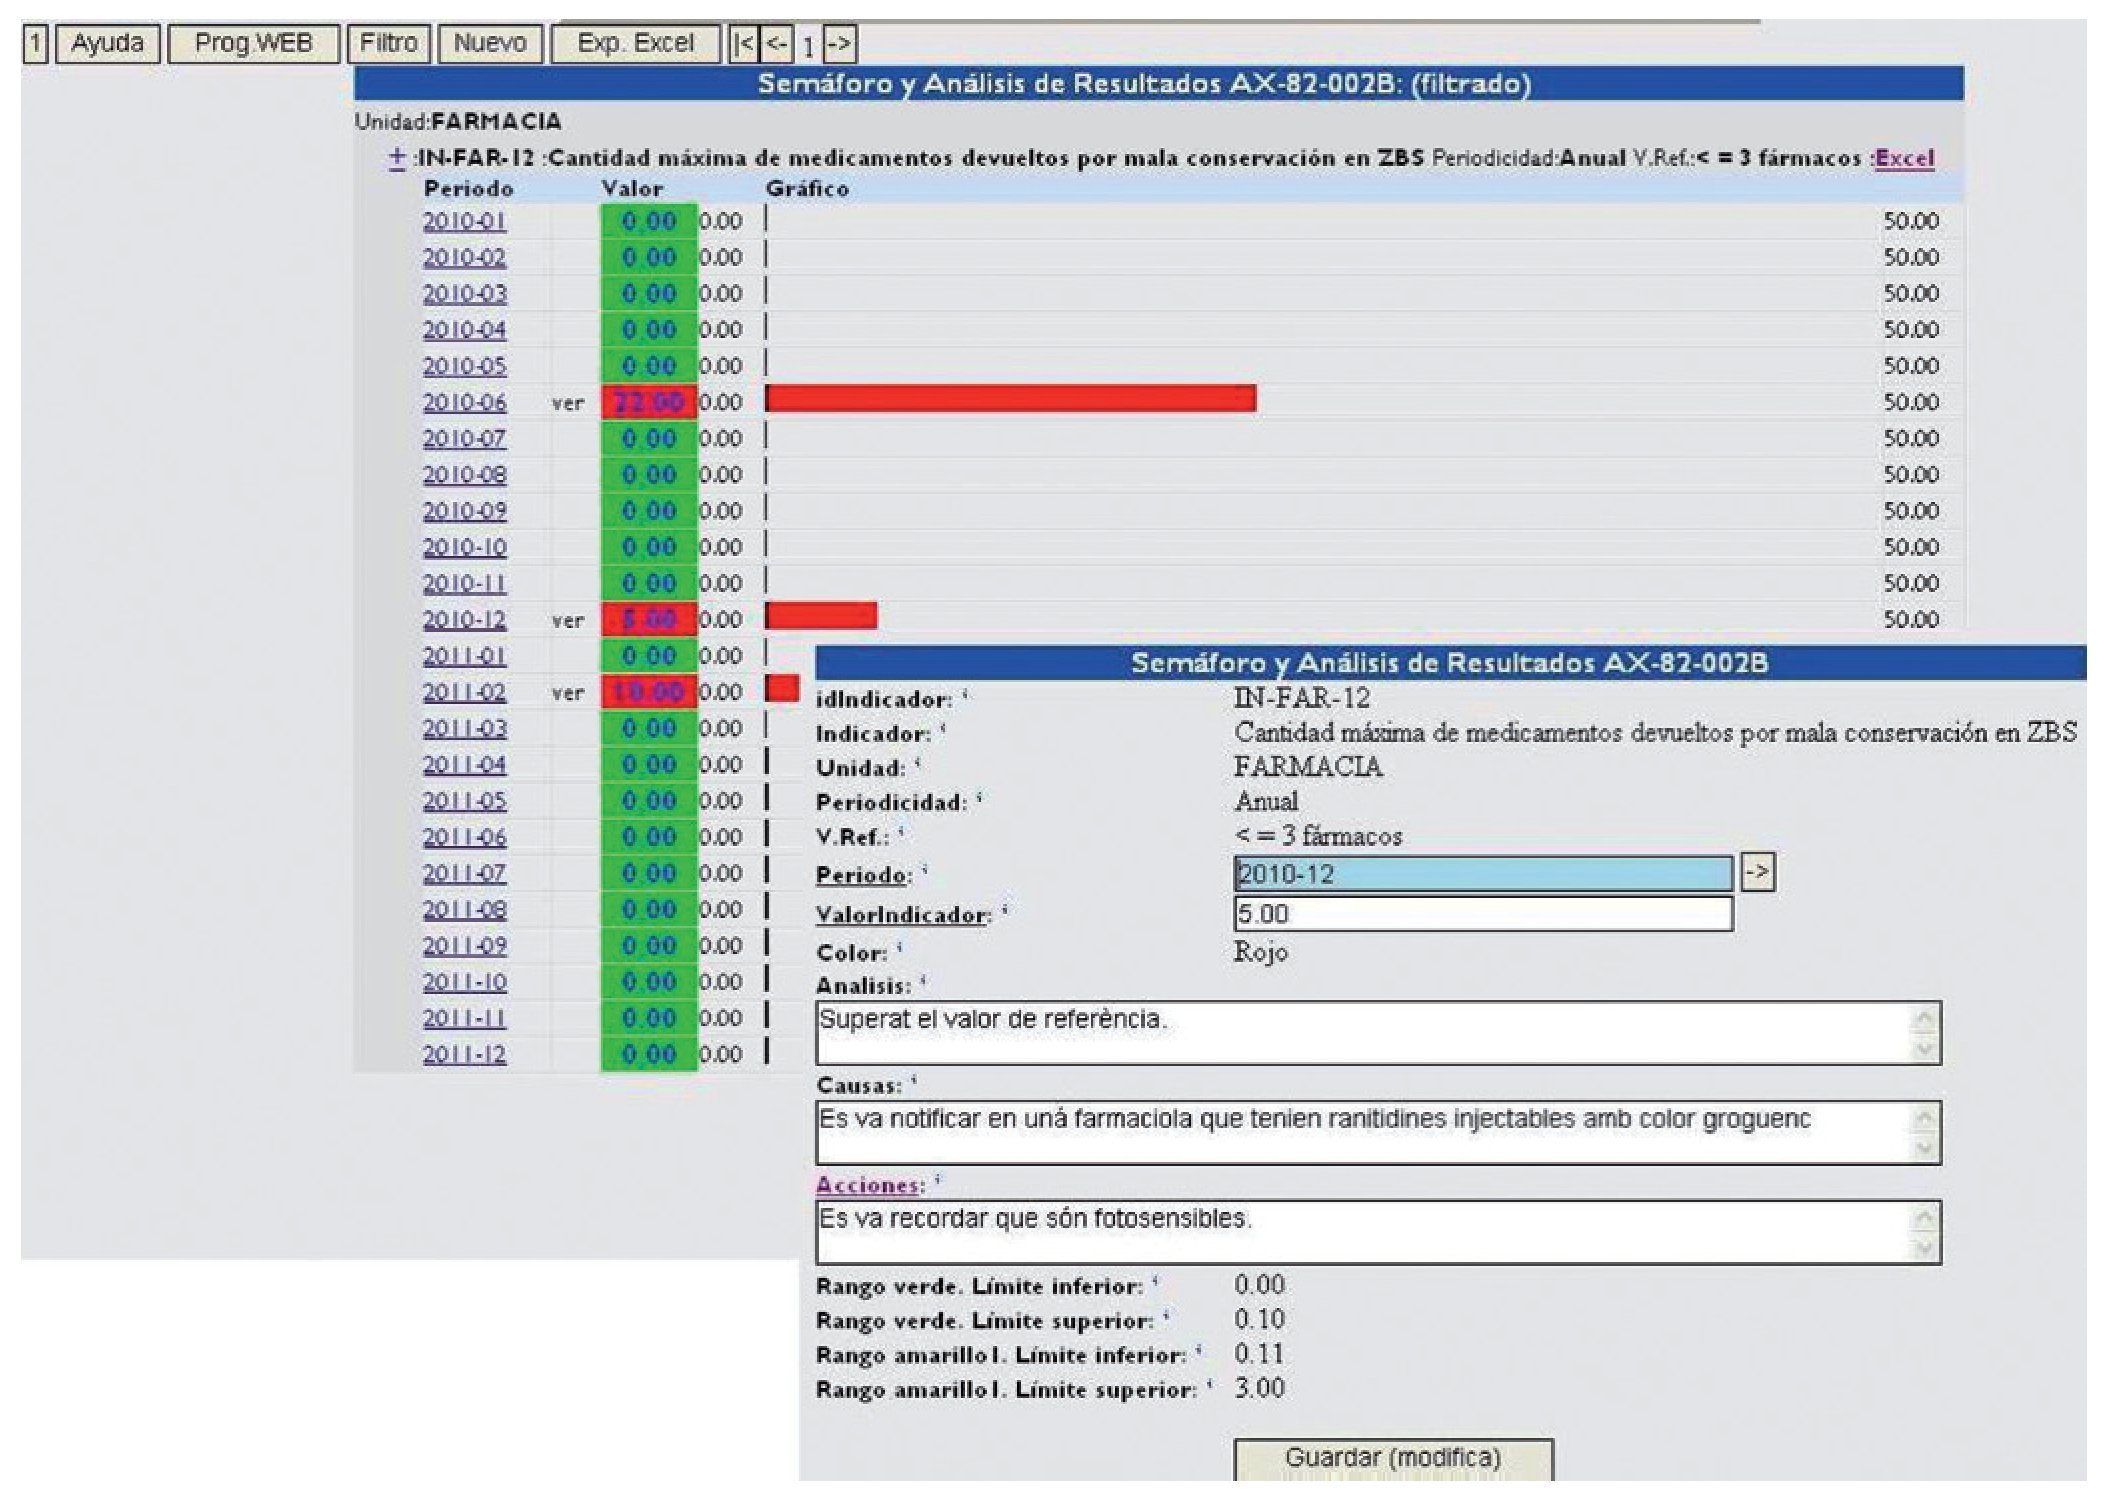Open the 2010-06 period link
This screenshot has height=1500, width=2116.
click(x=464, y=402)
